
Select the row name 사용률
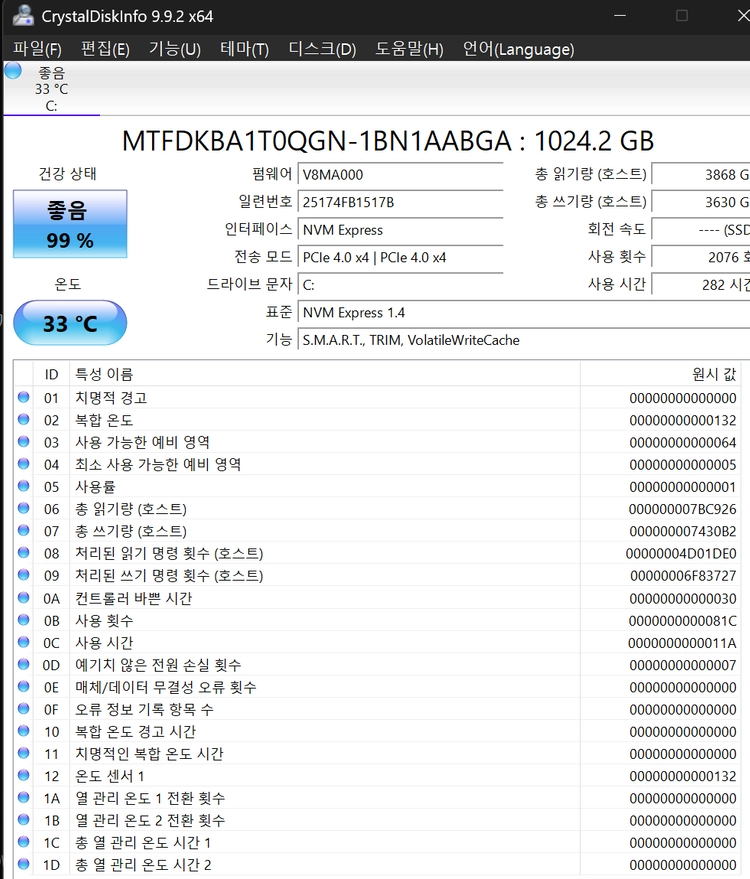95,487
